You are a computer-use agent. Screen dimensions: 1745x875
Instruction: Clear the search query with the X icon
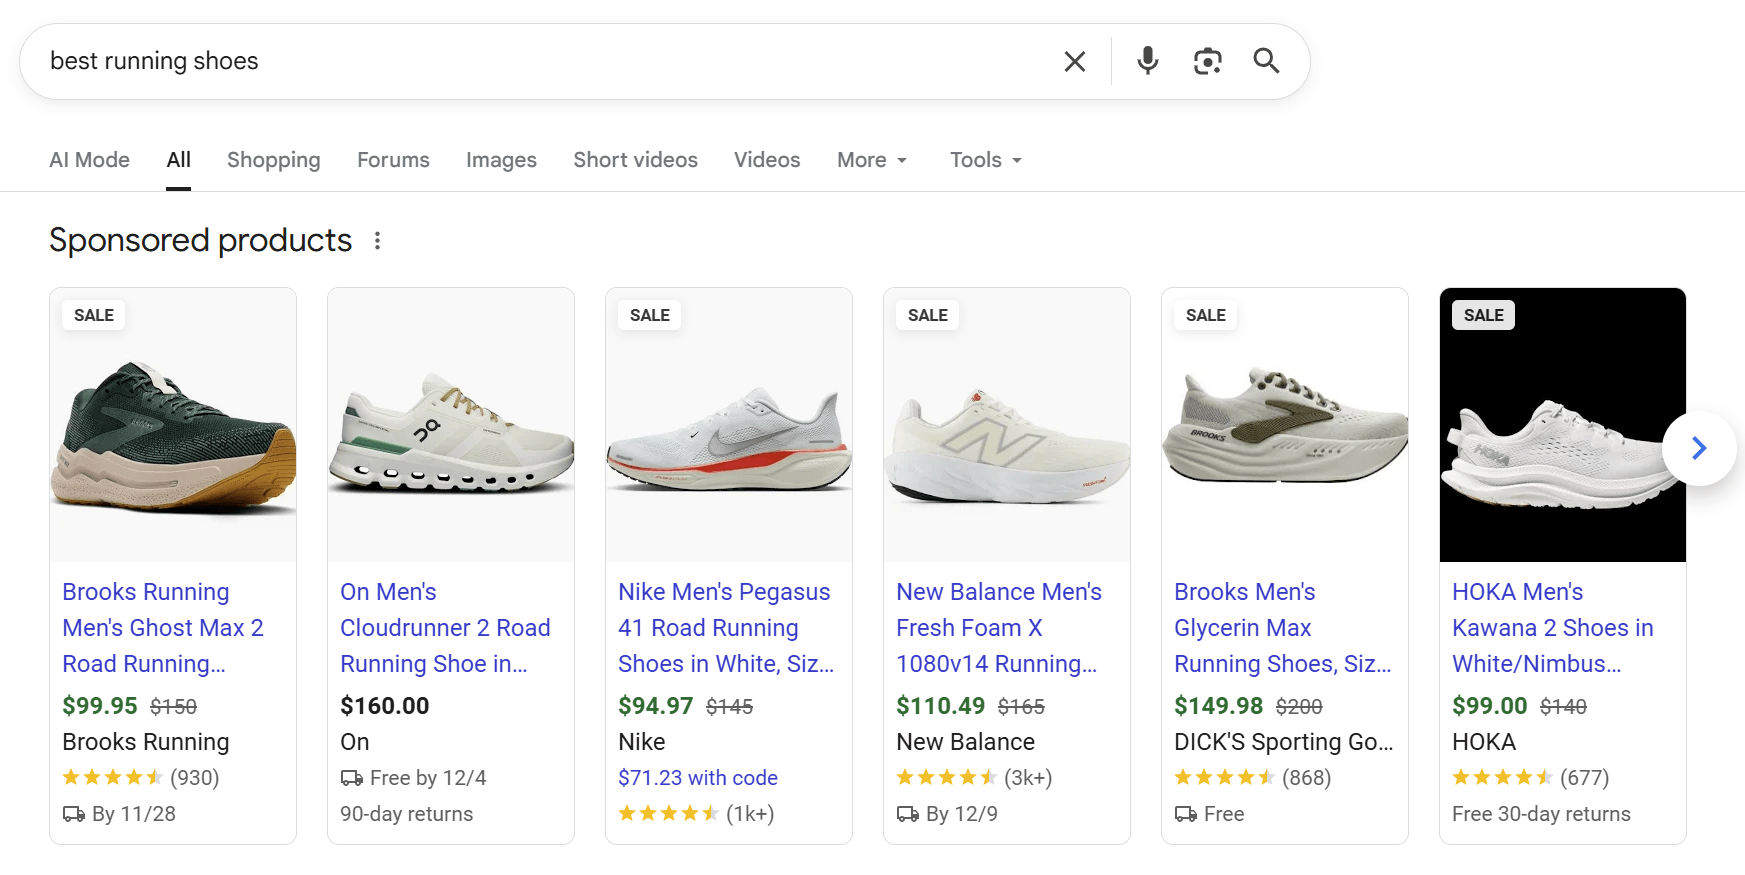1075,62
